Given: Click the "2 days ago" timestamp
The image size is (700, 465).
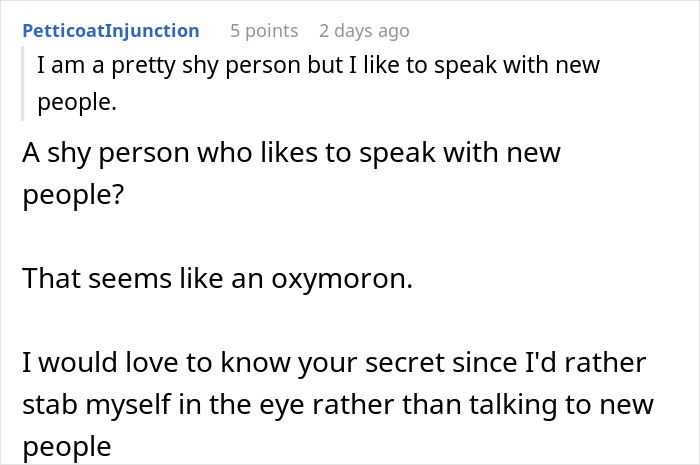Looking at the screenshot, I should tap(364, 31).
